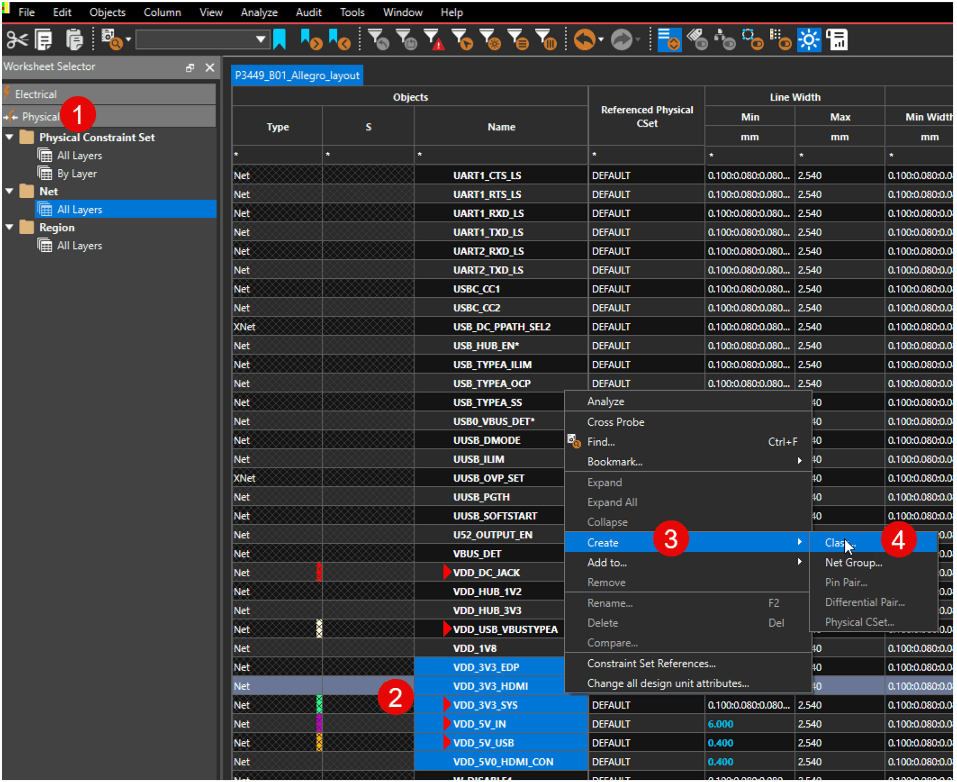This screenshot has width=957, height=782.
Task: Collapse the Physical Constraint Set folder
Action: coord(9,137)
